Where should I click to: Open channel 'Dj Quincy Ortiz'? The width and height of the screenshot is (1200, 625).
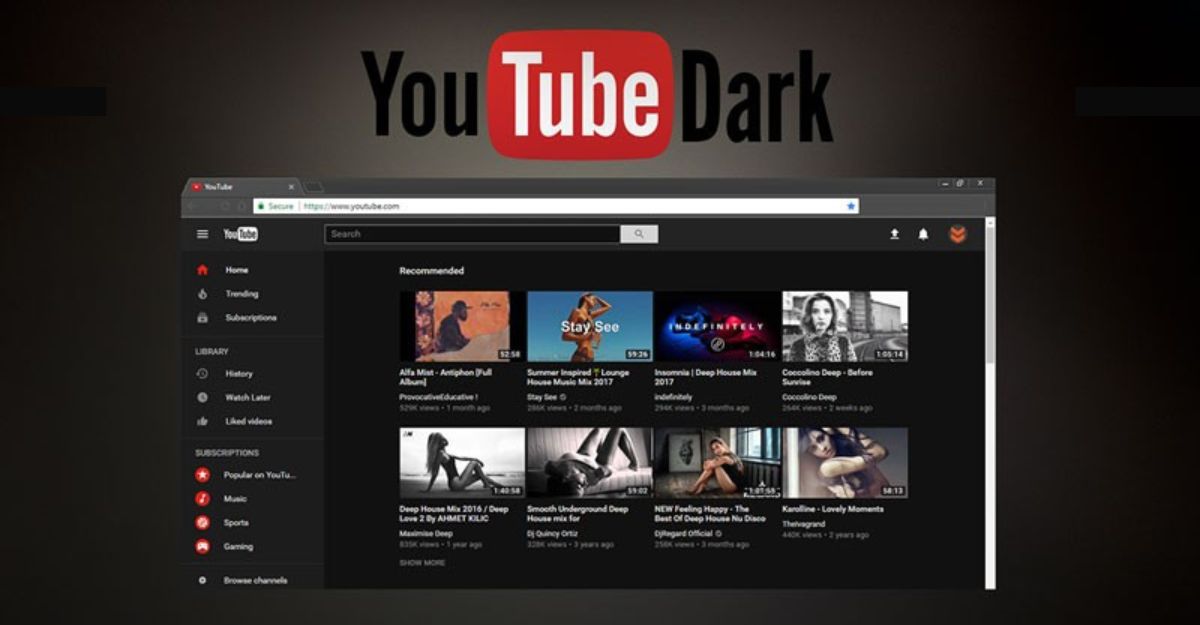(552, 533)
